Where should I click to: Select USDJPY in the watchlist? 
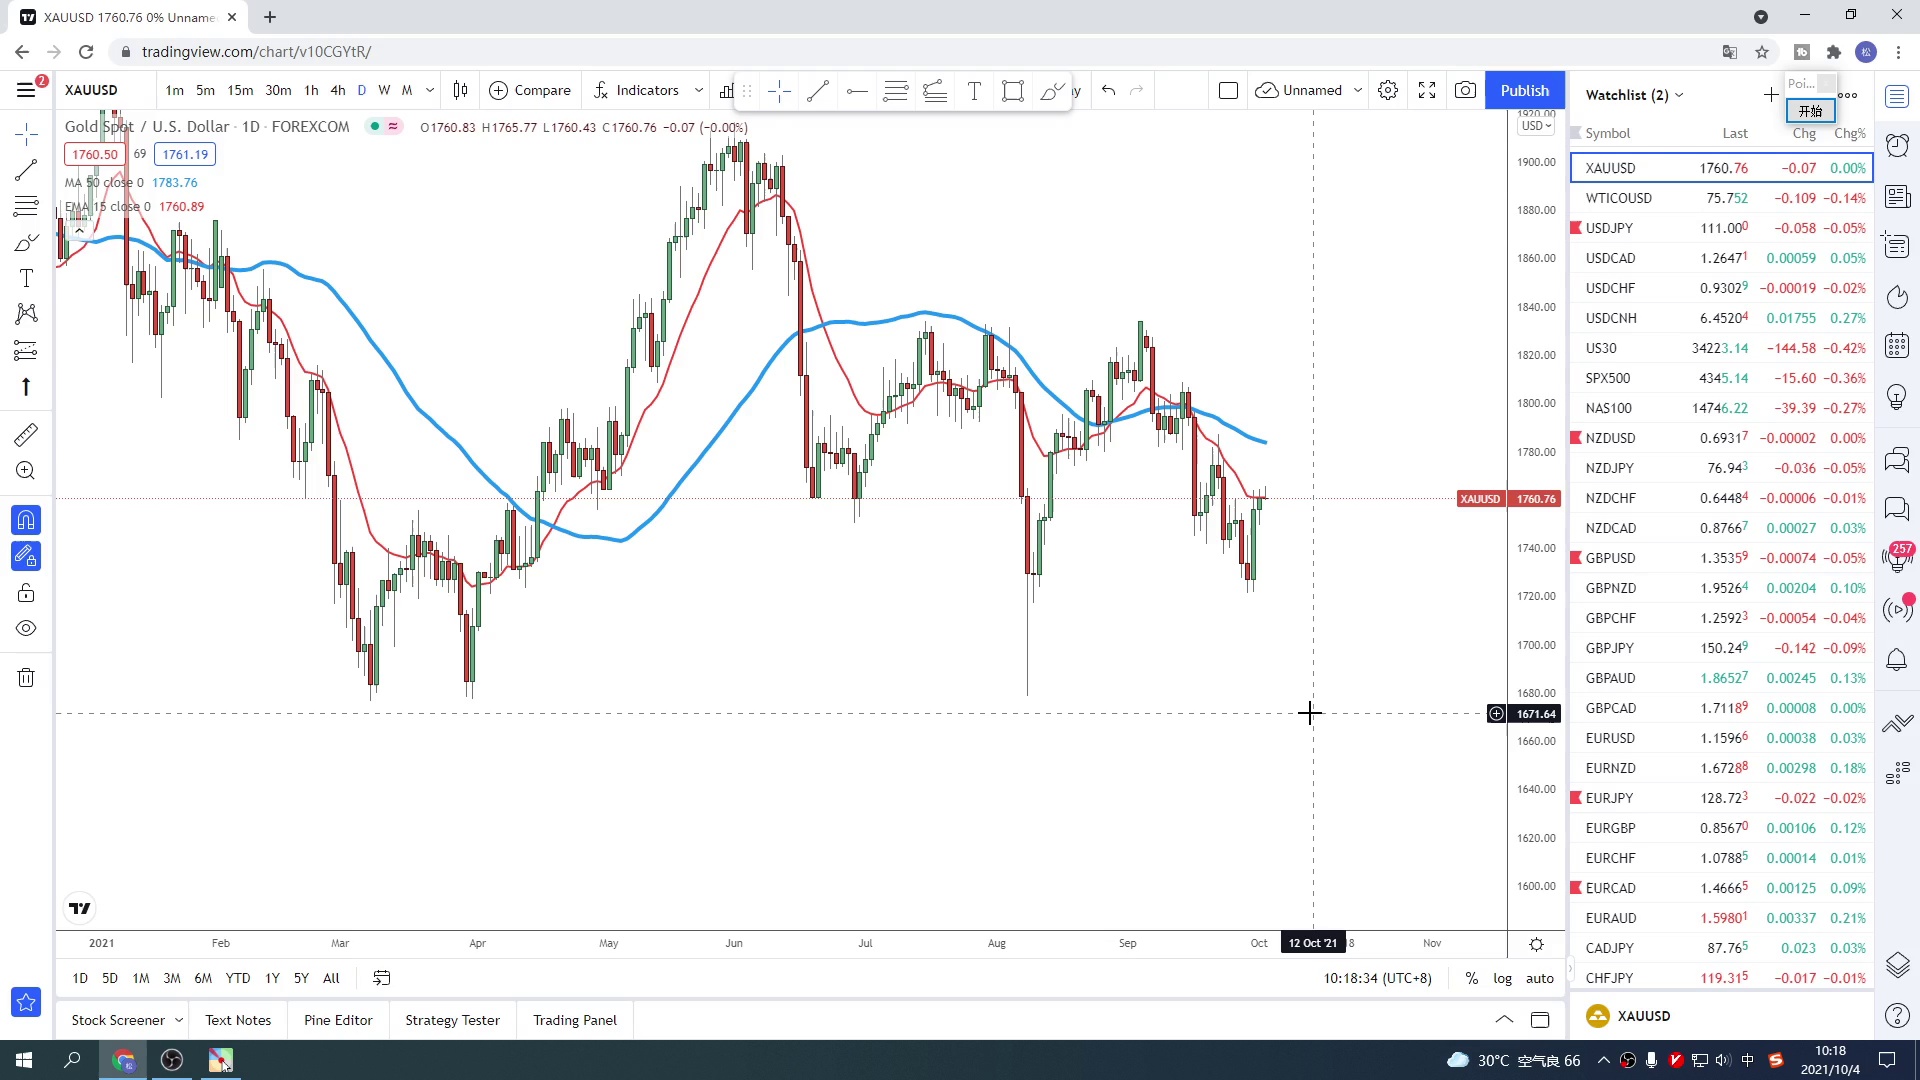point(1609,228)
